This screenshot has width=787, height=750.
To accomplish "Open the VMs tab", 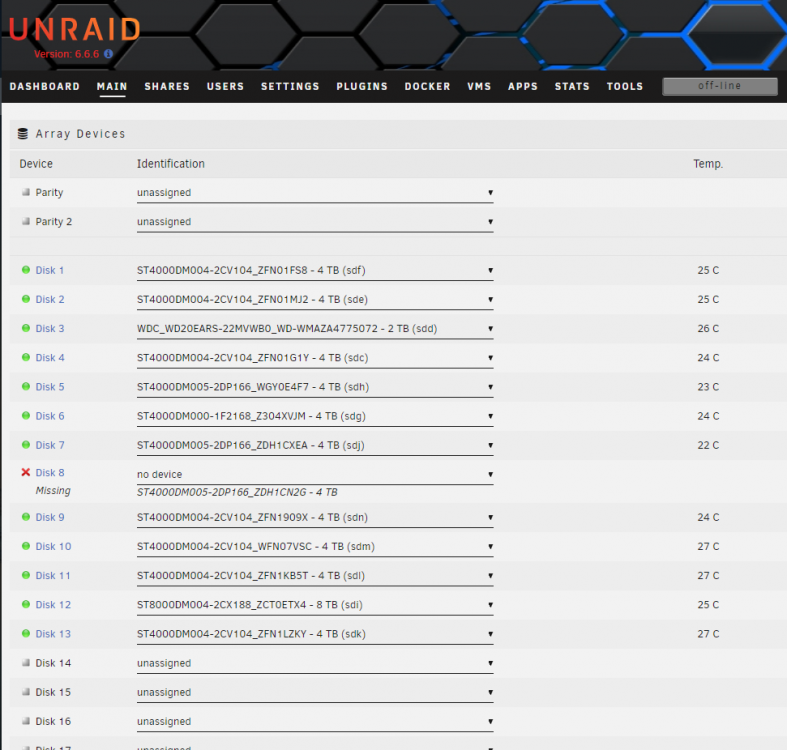I will coord(479,86).
